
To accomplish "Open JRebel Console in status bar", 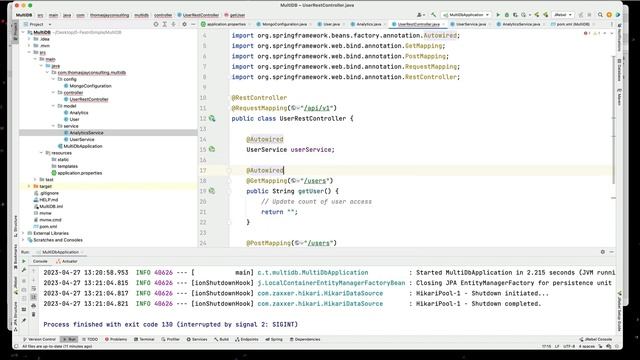I will [x=595, y=339].
